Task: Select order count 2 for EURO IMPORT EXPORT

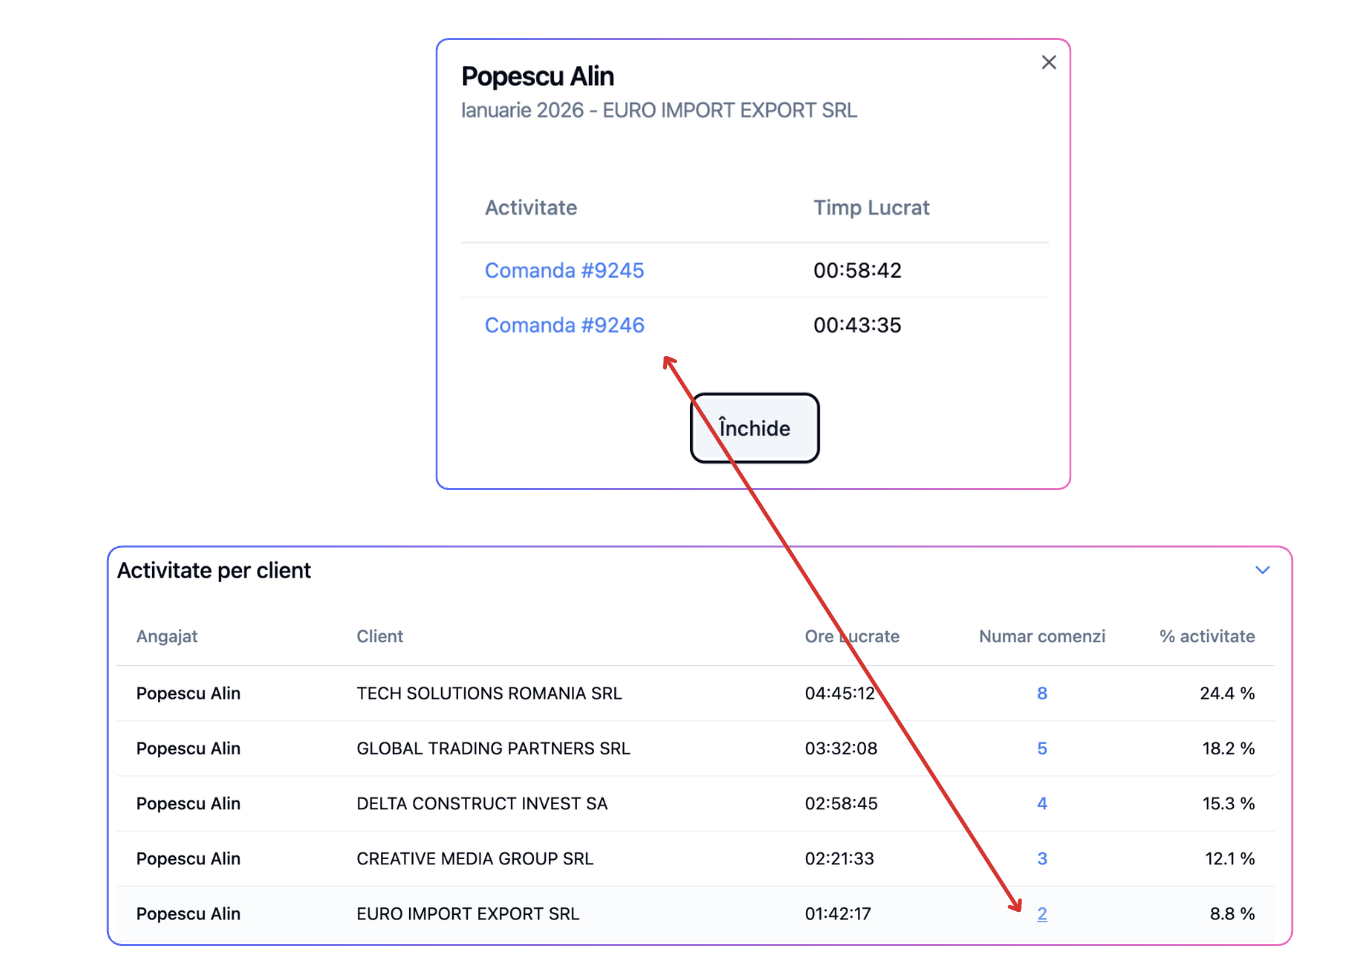Action: point(1042,913)
